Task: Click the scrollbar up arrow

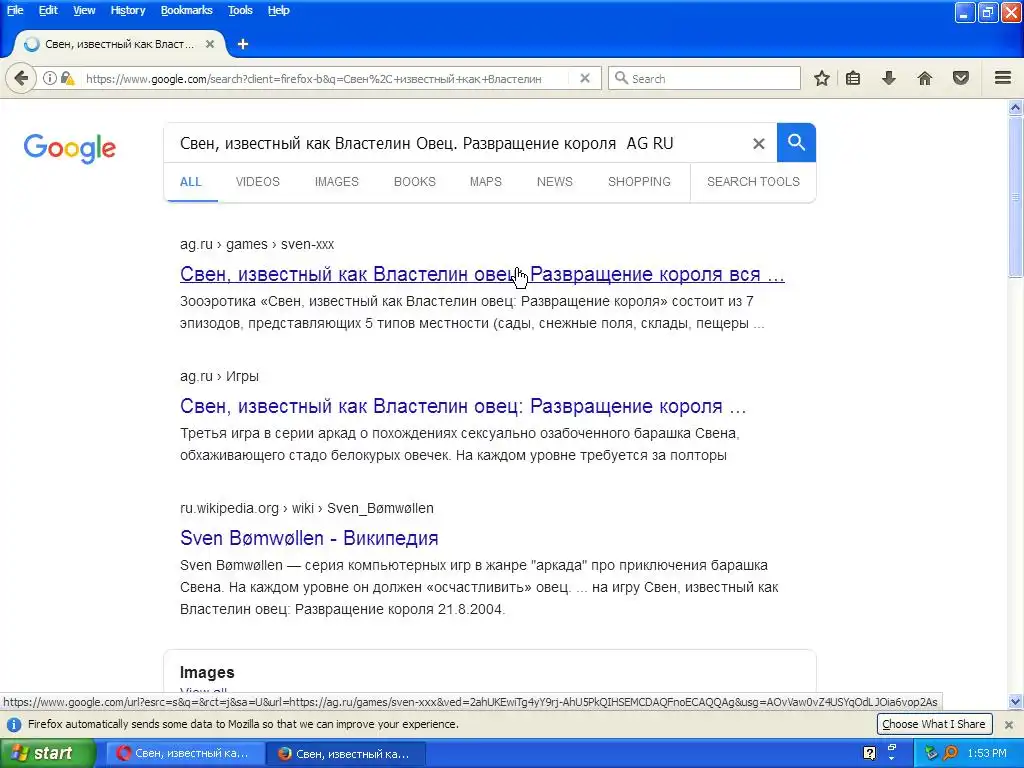Action: (x=1016, y=107)
